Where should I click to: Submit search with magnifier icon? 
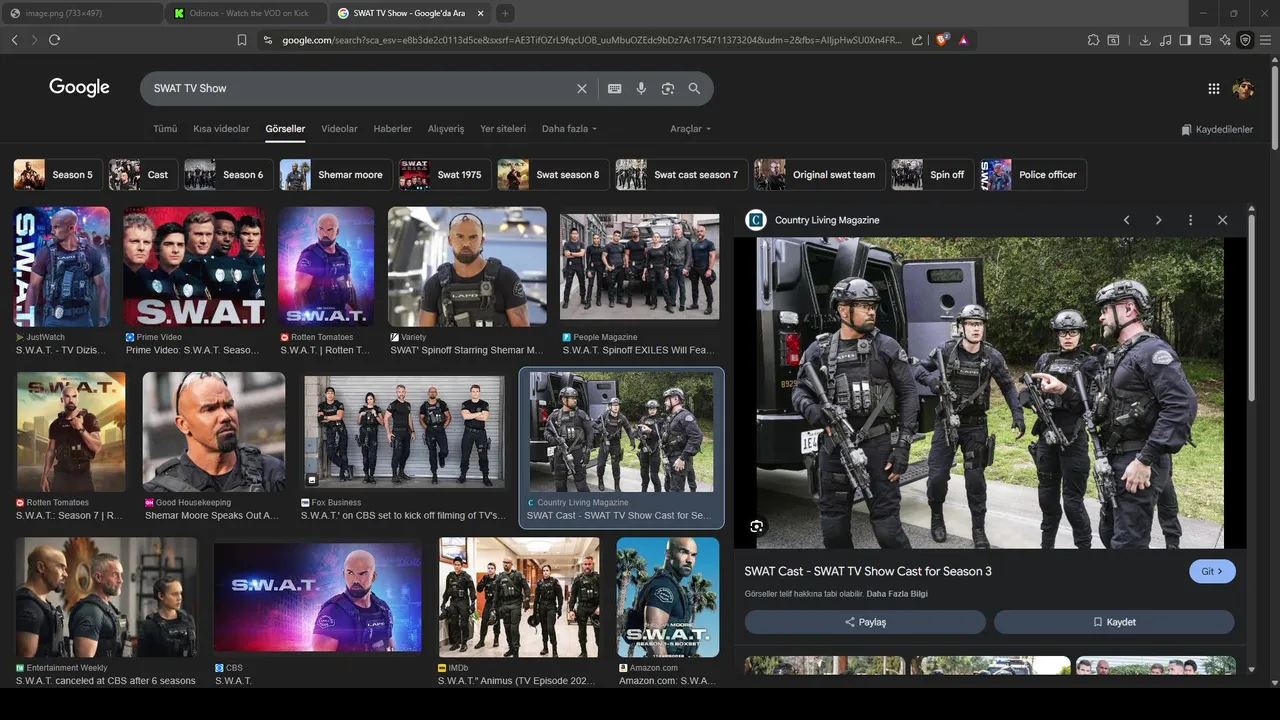click(694, 88)
